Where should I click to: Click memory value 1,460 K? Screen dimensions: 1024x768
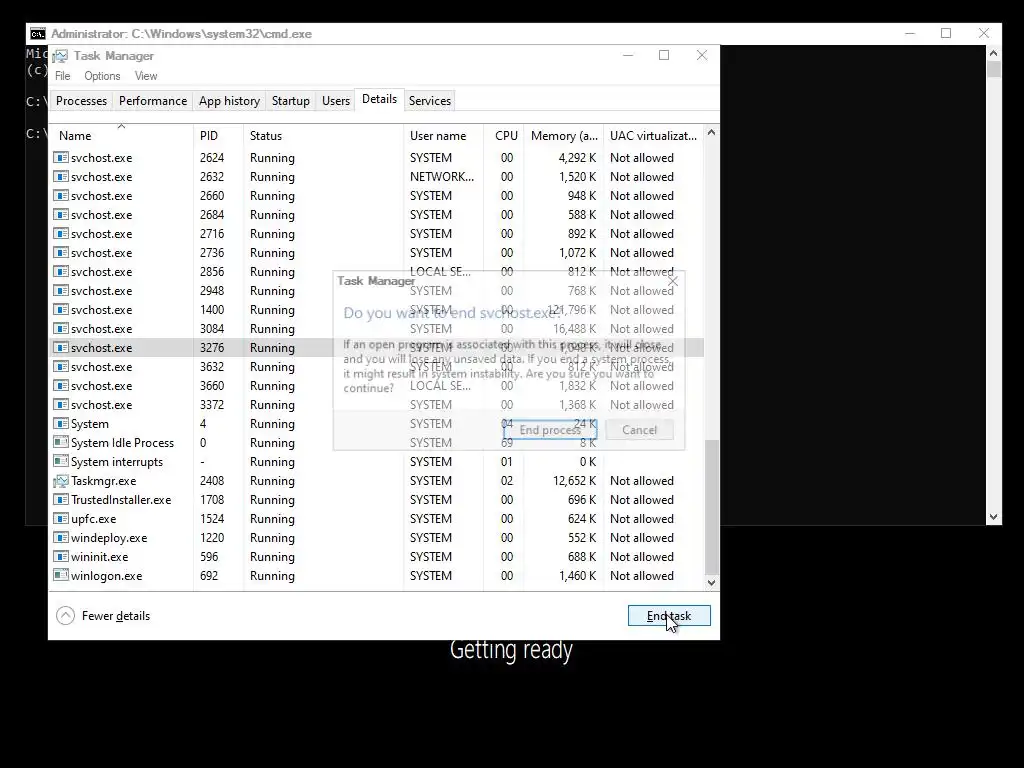(x=577, y=575)
